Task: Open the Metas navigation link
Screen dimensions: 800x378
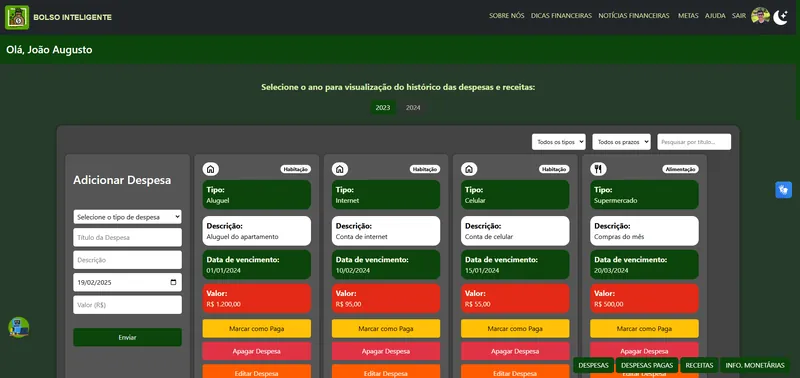Action: [688, 16]
